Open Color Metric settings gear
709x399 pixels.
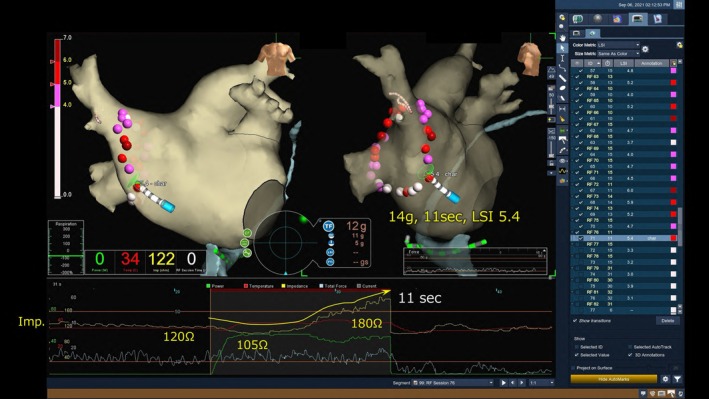coord(645,49)
